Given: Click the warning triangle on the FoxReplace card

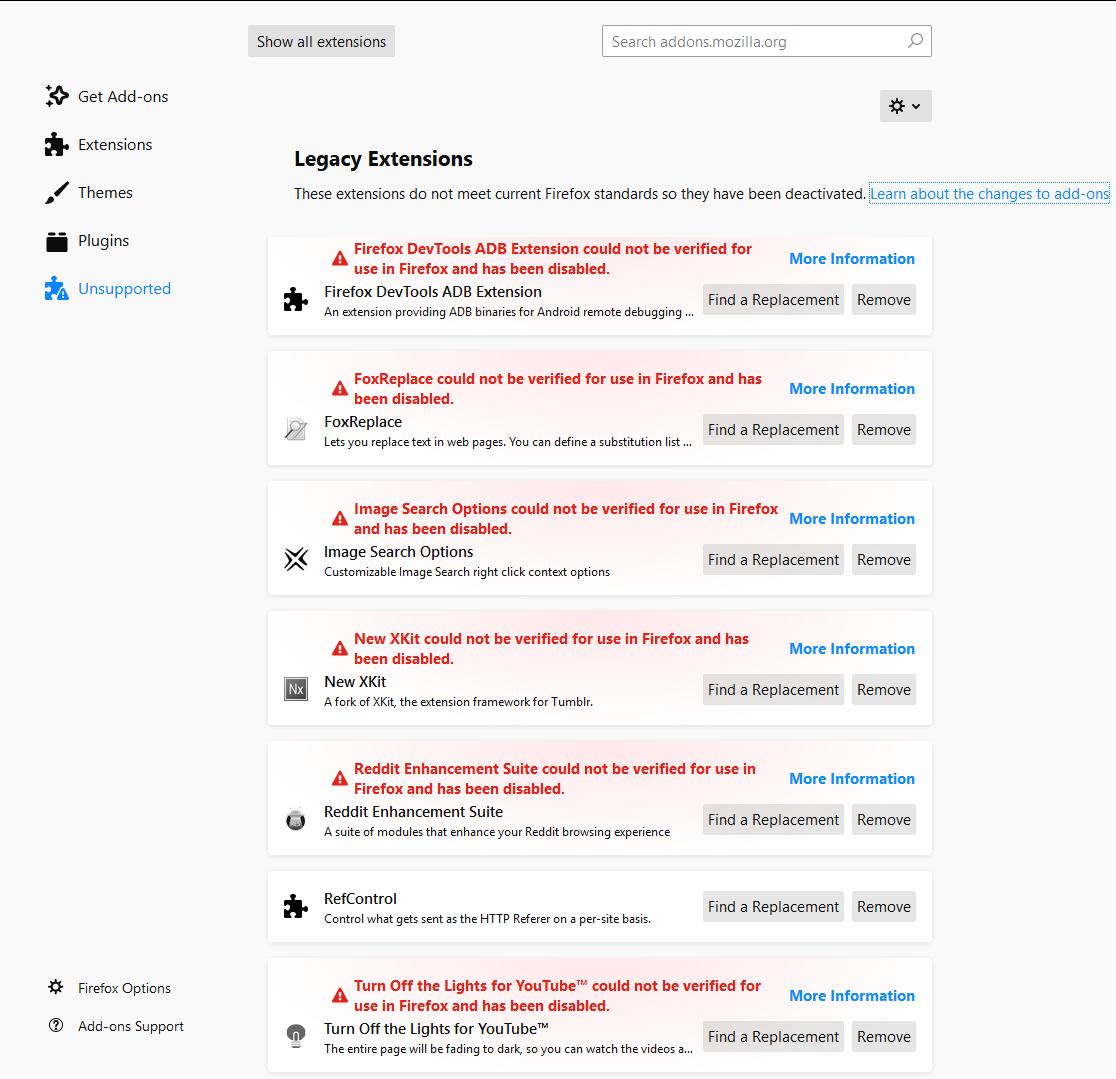Looking at the screenshot, I should coord(340,389).
